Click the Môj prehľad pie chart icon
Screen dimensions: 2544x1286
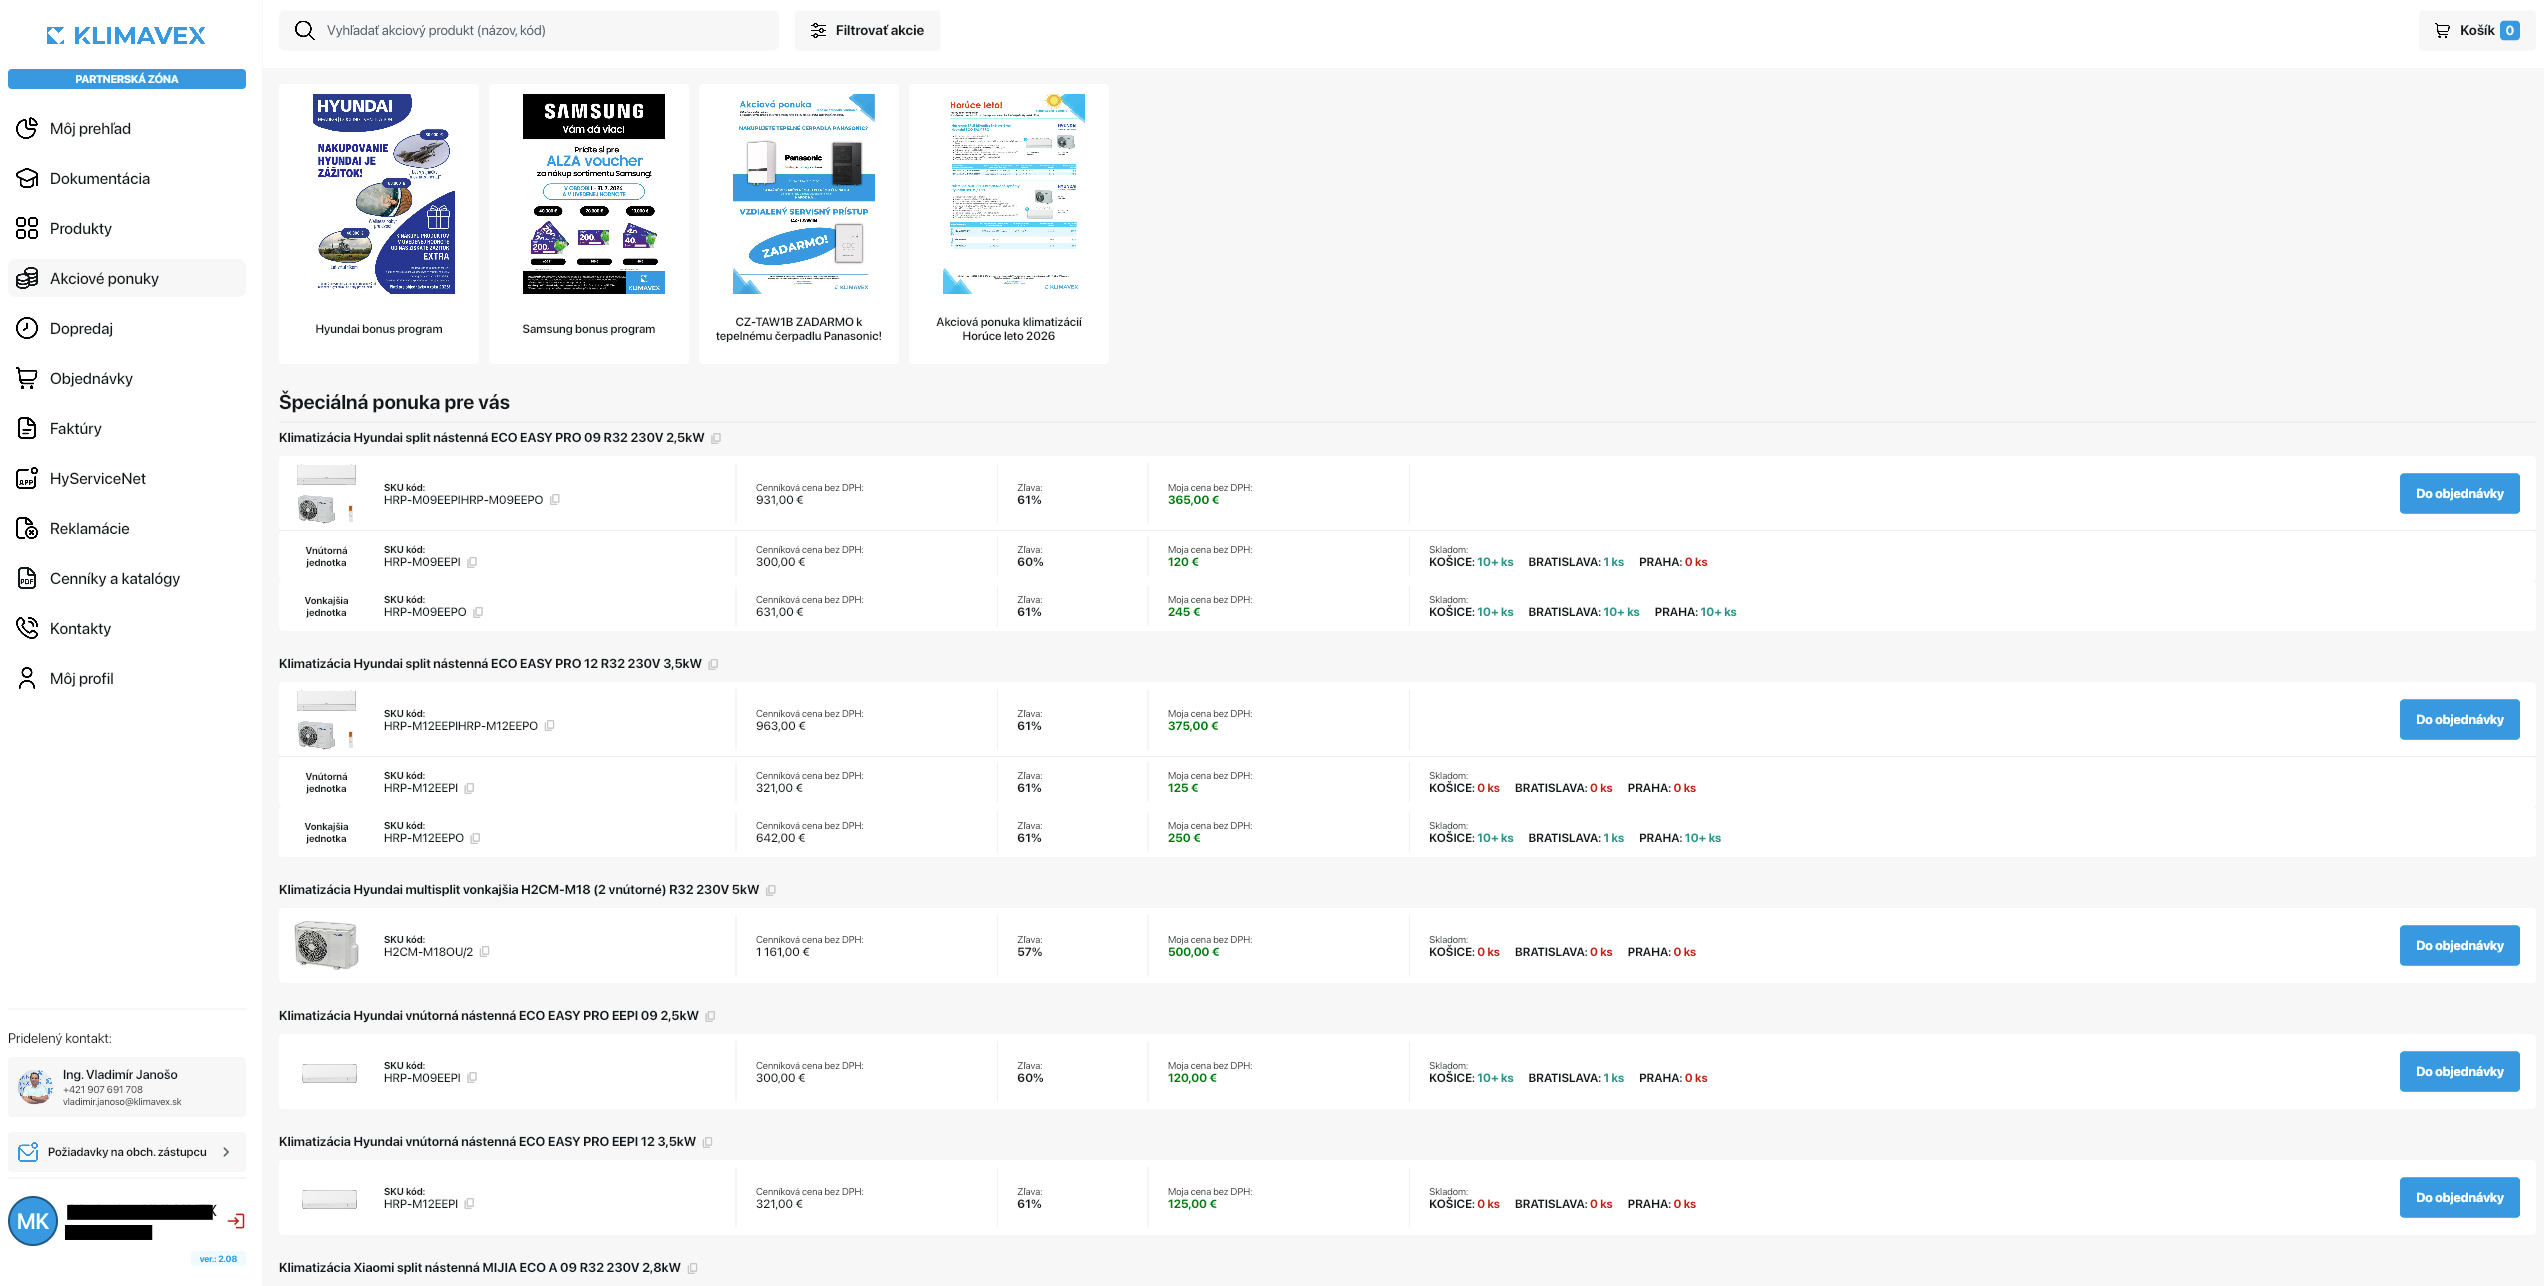pyautogui.click(x=27, y=128)
